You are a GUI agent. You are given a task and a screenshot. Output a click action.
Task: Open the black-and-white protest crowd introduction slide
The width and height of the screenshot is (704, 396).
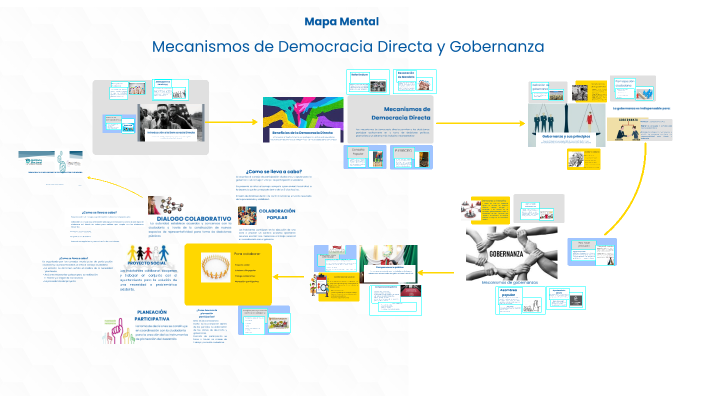point(171,123)
